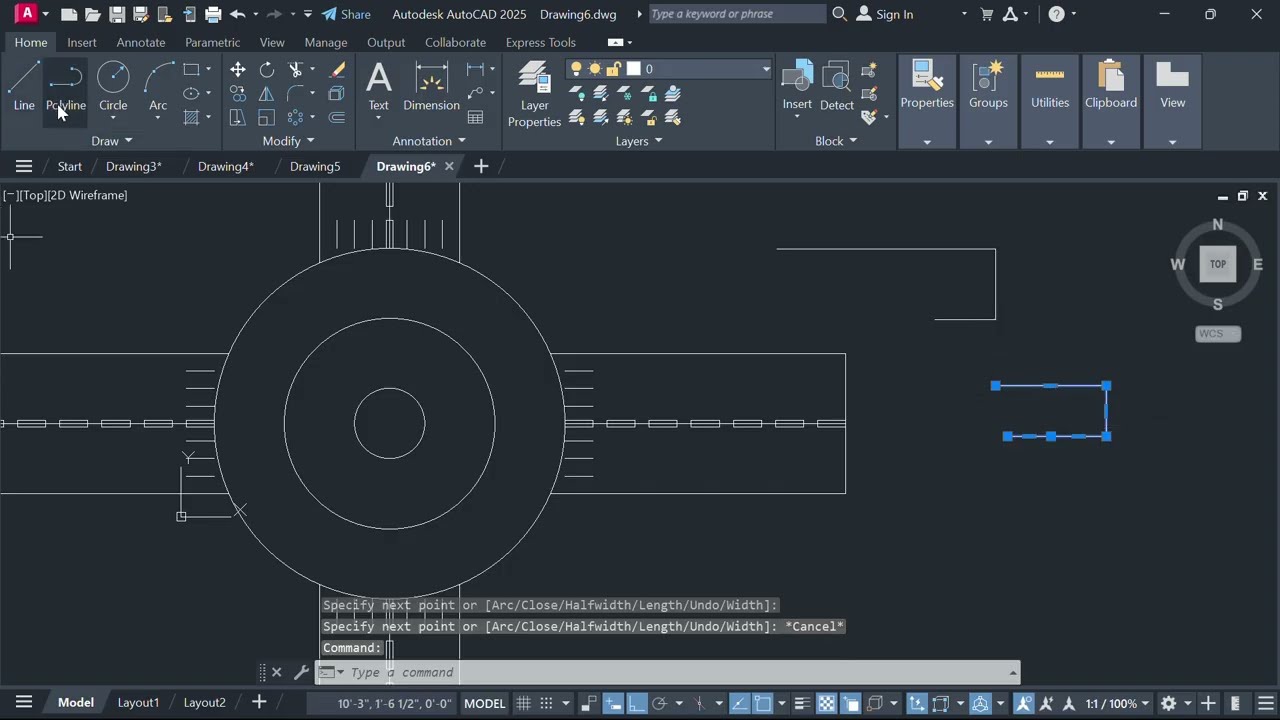
Task: Activate the Mirror tool
Action: [x=267, y=93]
